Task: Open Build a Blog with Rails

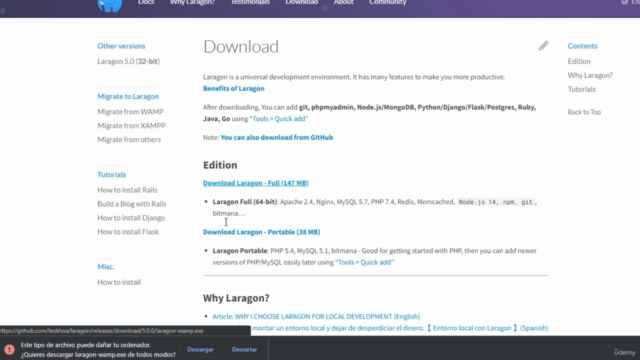Action: pyautogui.click(x=132, y=204)
